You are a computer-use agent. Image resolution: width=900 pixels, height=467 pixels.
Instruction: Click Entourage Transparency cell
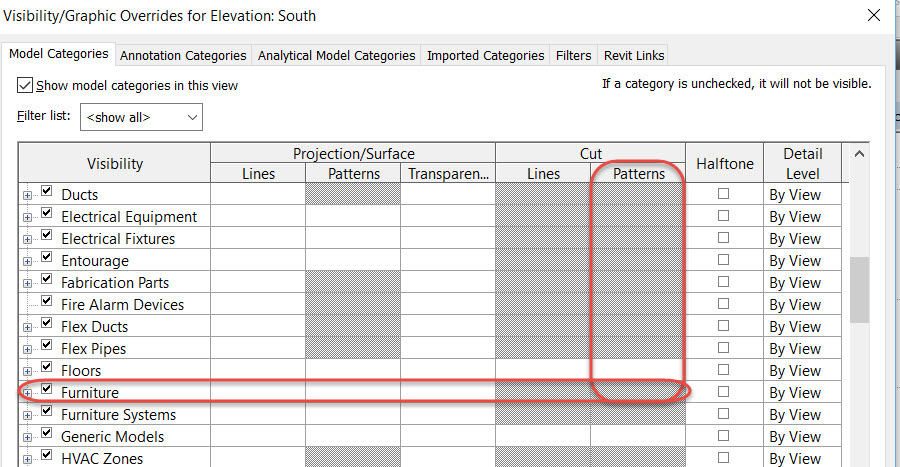click(448, 260)
